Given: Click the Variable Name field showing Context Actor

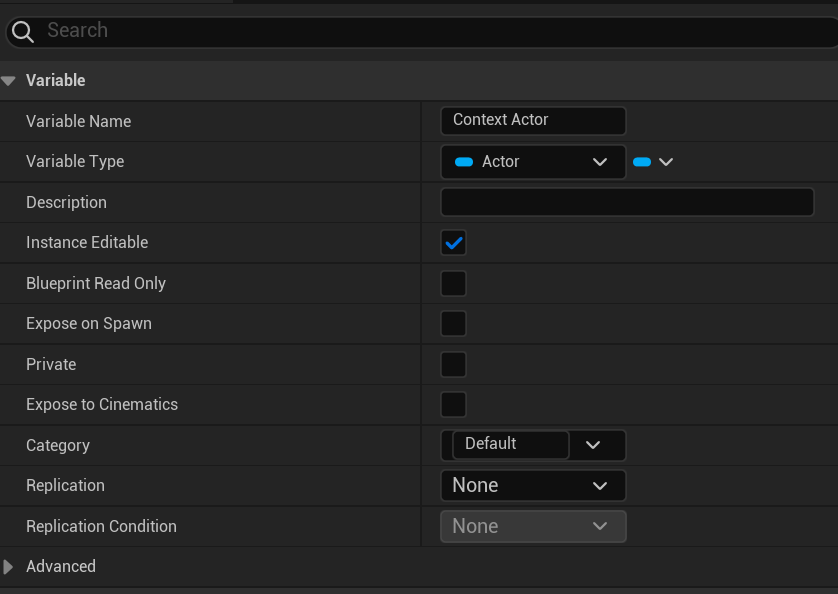Looking at the screenshot, I should click(x=533, y=120).
